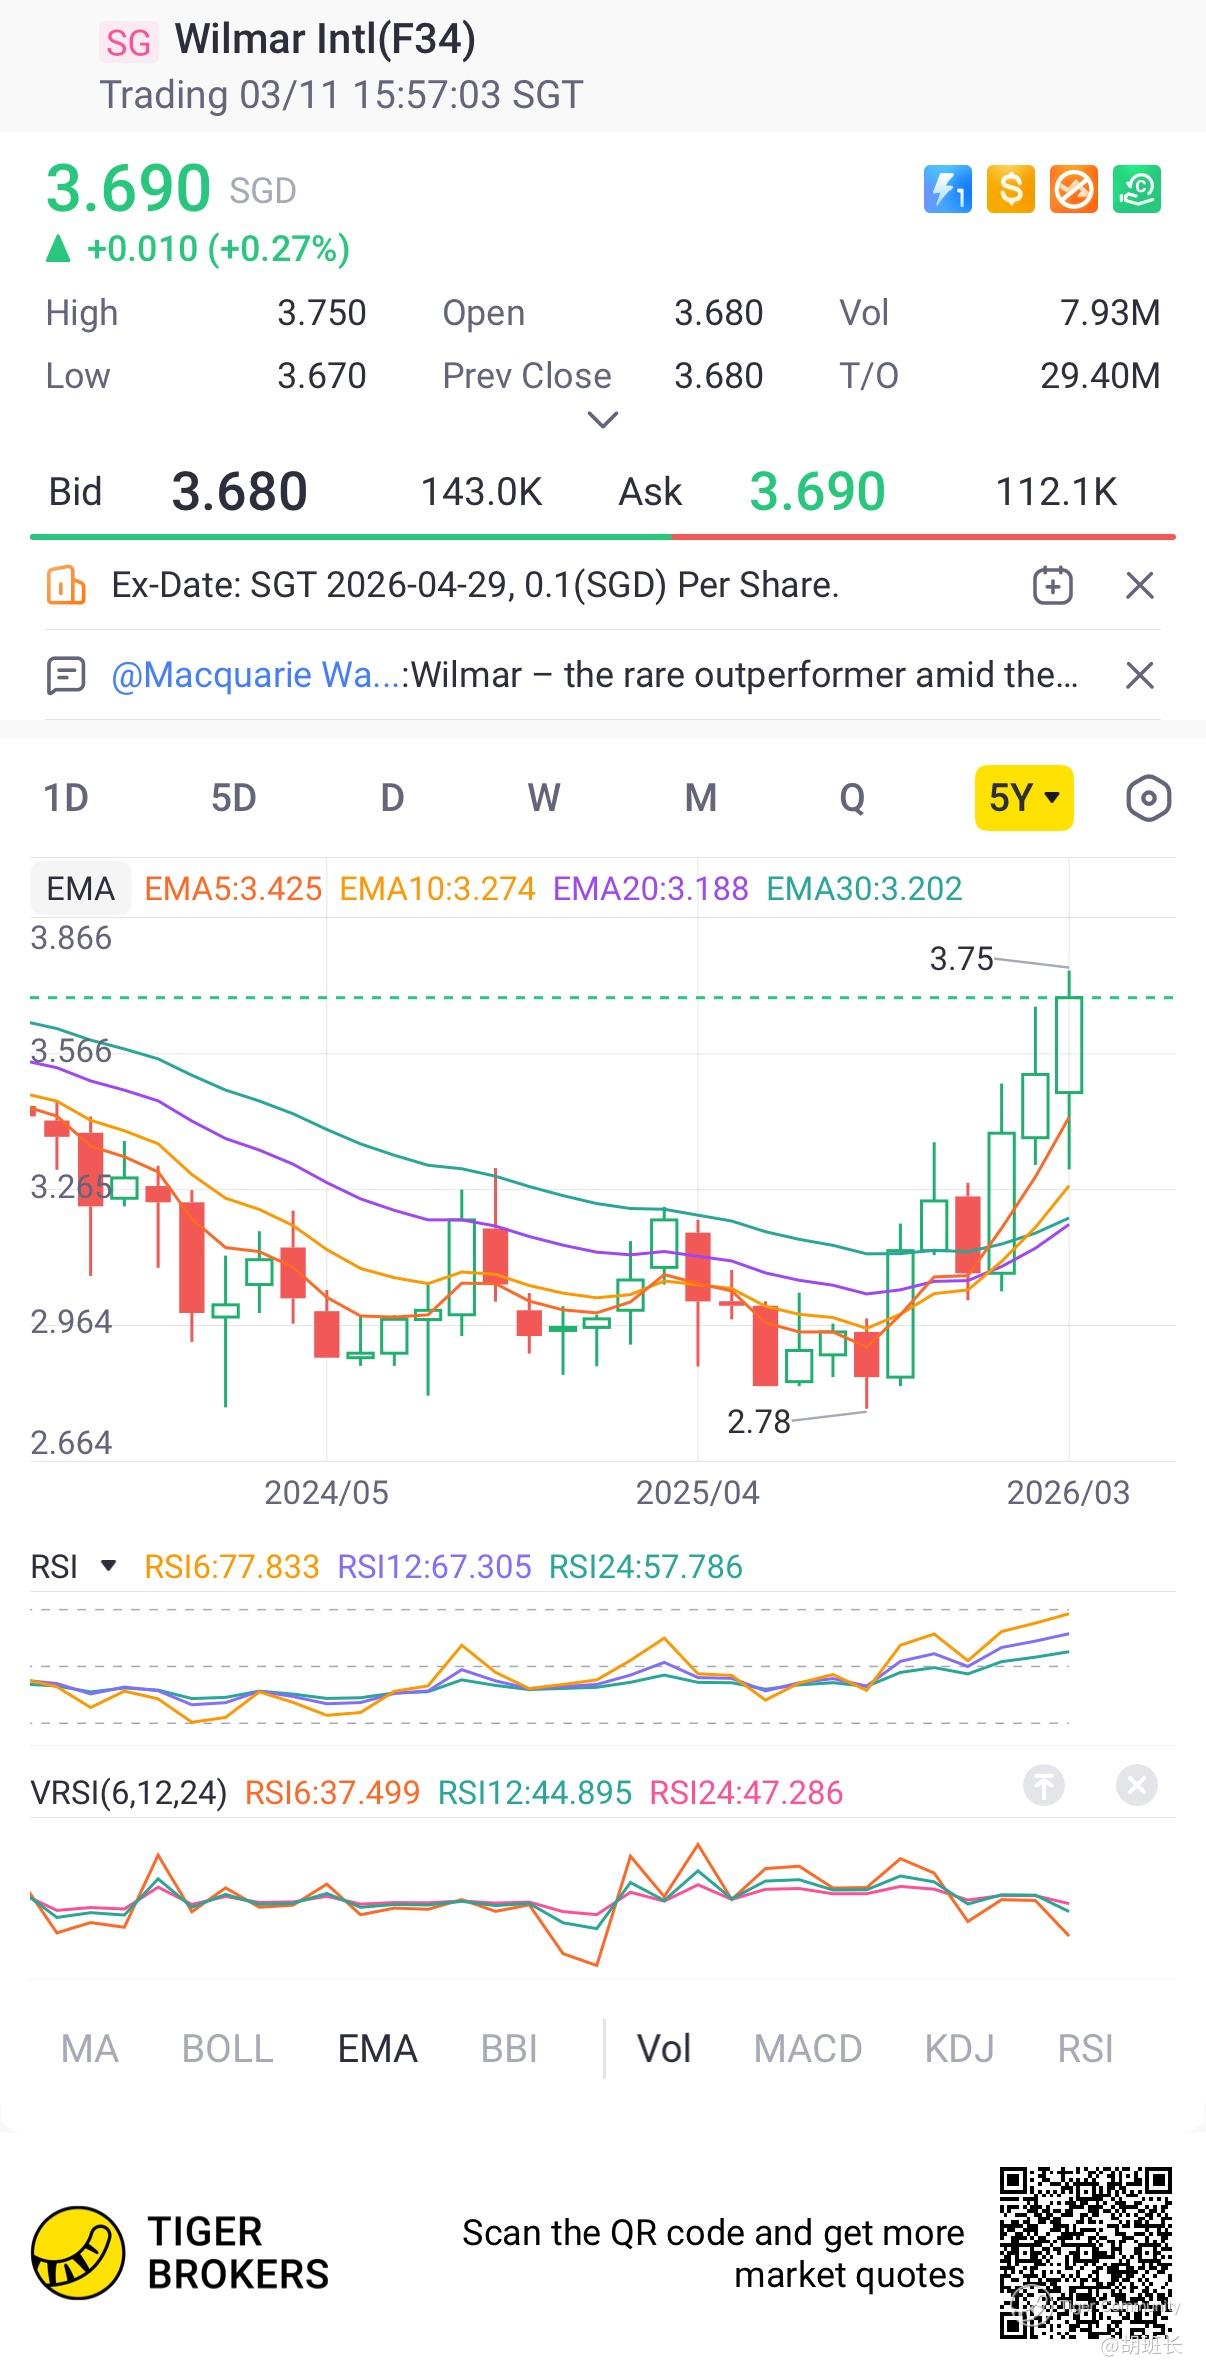This screenshot has width=1206, height=2373.
Task: Tap the 2025/04 date axis label
Action: click(697, 1493)
